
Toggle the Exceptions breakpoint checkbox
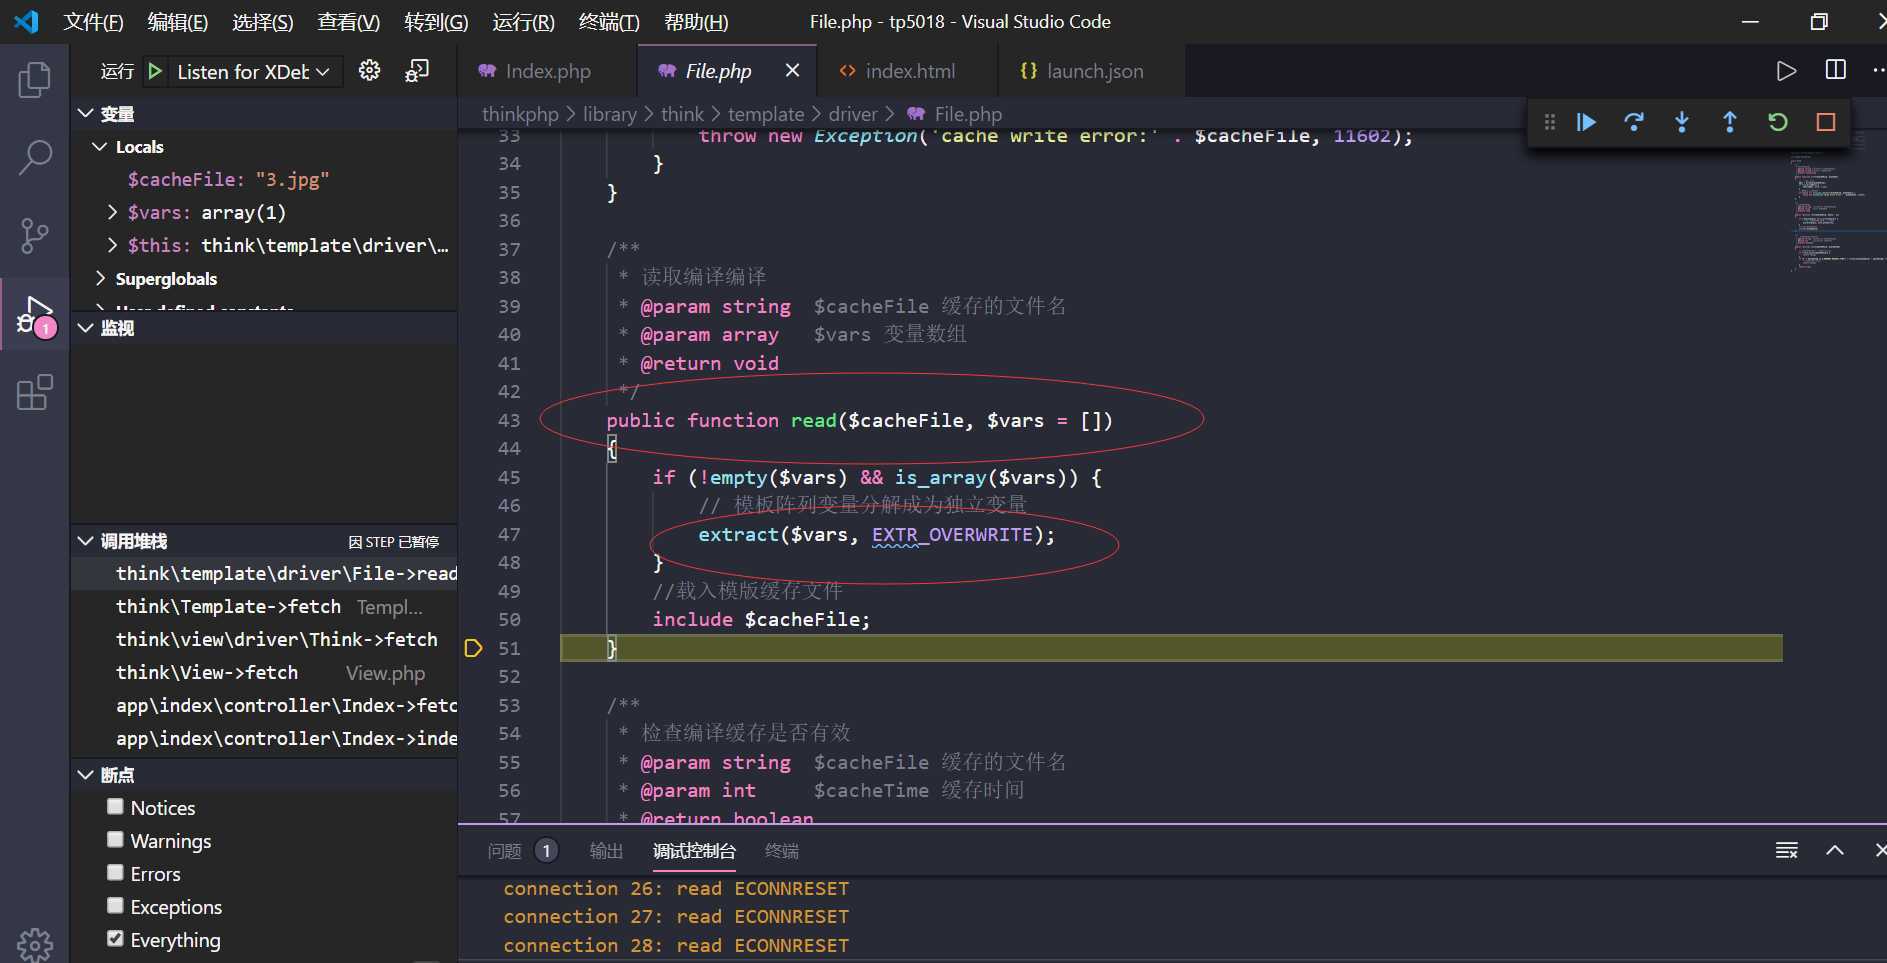pyautogui.click(x=116, y=905)
